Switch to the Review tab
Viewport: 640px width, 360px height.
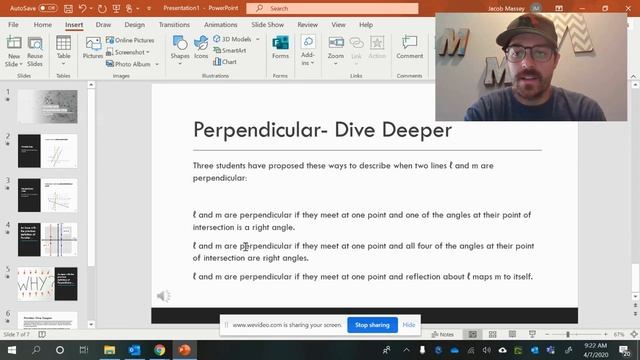[x=307, y=24]
